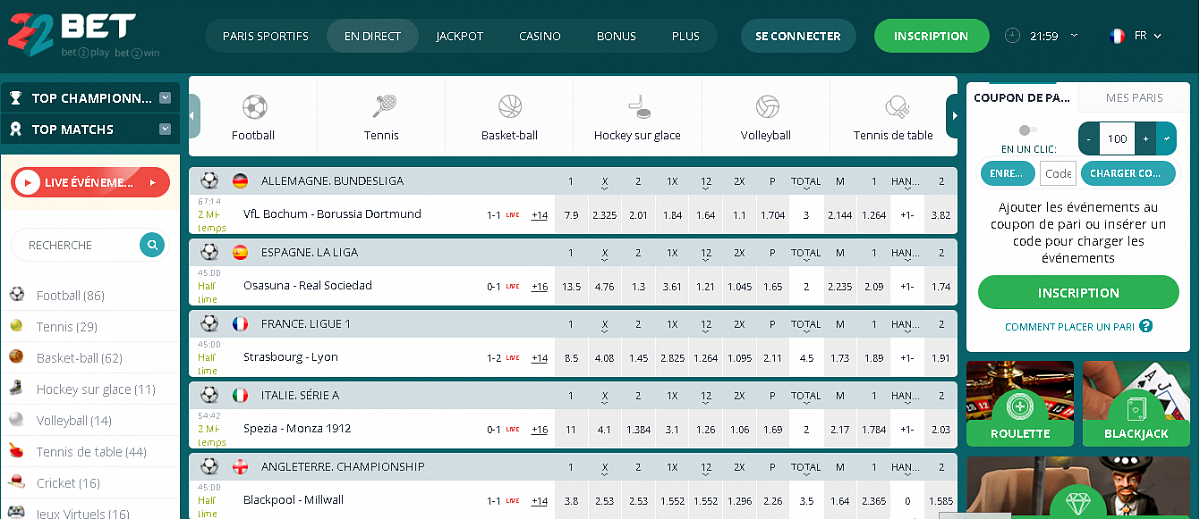Image resolution: width=1200 pixels, height=519 pixels.
Task: Click the Basket-ball icon in sidebar
Action: click(17, 357)
